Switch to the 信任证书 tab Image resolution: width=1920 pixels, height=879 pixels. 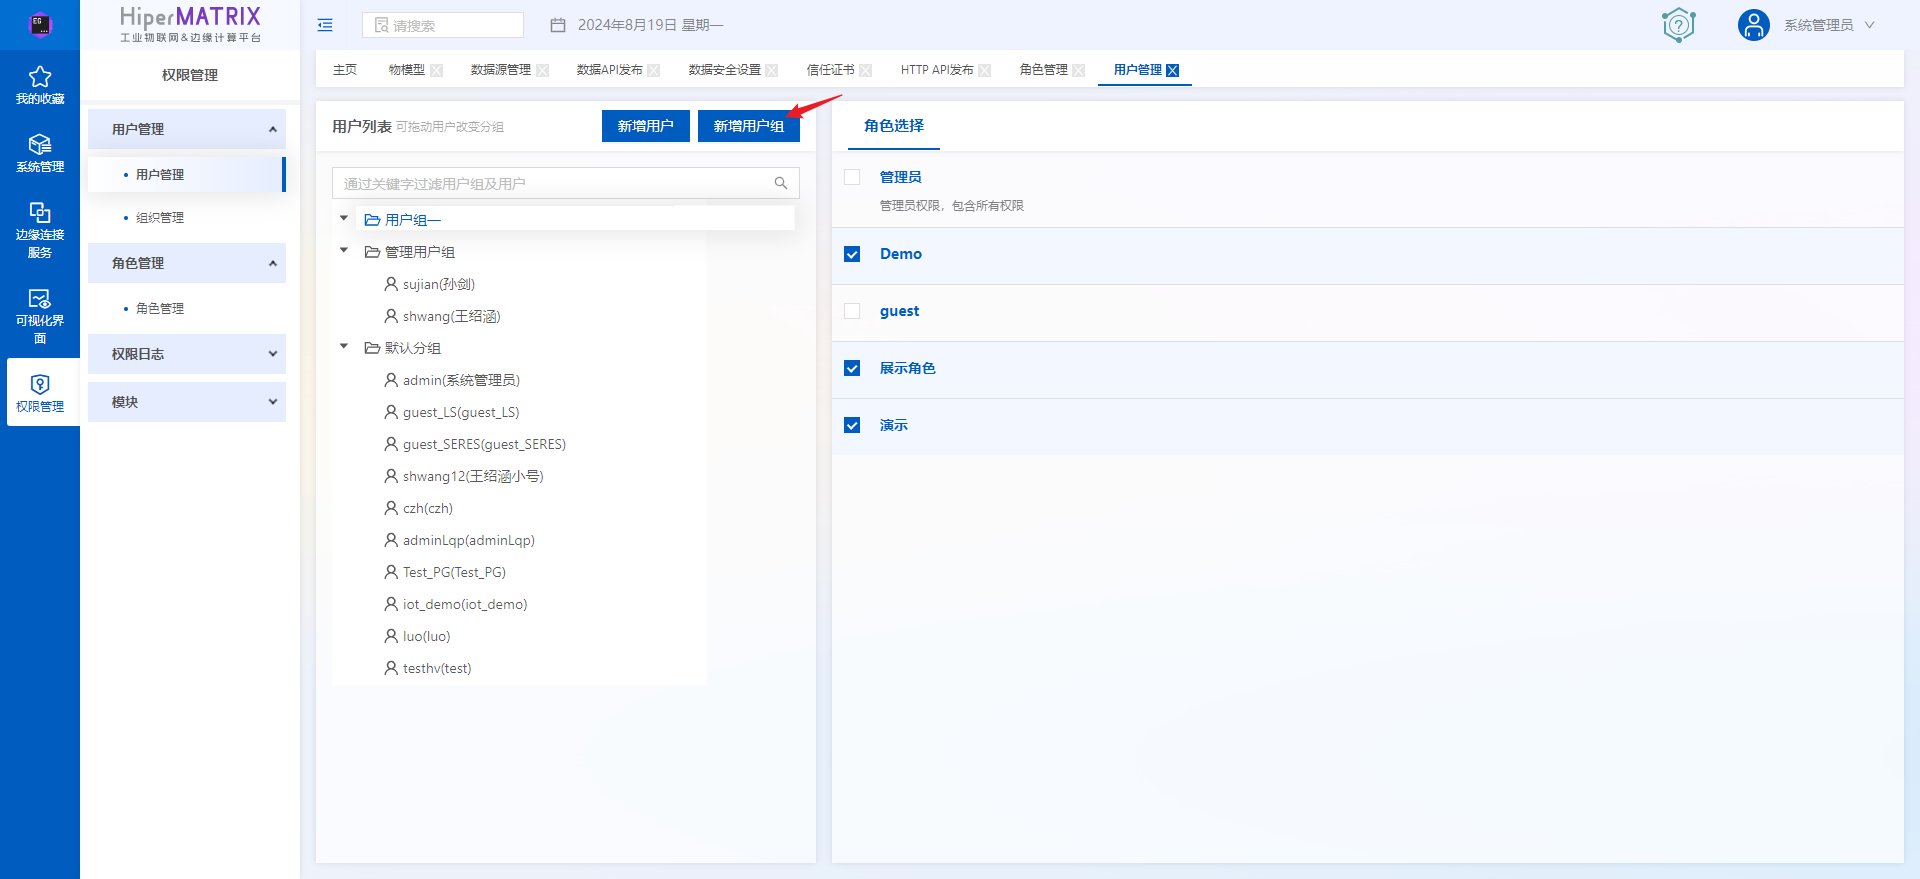pos(830,70)
